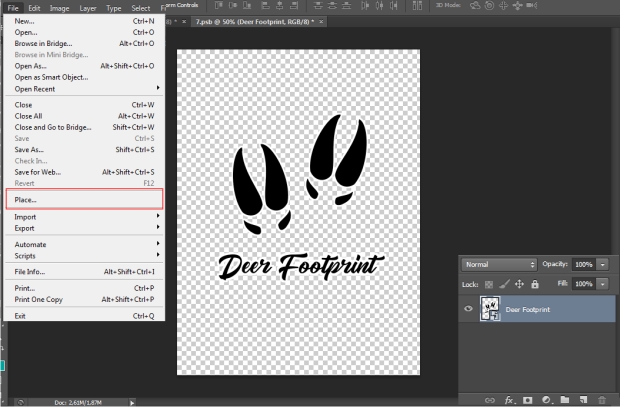Expand the Fill value dropdown arrow
The width and height of the screenshot is (620, 407).
point(603,285)
